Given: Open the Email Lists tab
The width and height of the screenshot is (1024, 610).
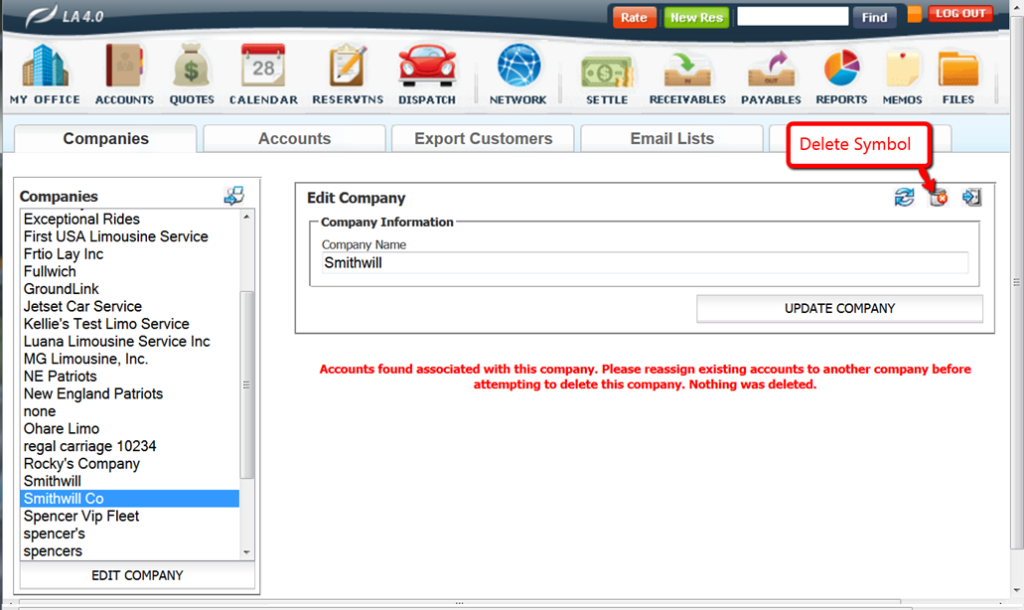Looking at the screenshot, I should coord(672,139).
